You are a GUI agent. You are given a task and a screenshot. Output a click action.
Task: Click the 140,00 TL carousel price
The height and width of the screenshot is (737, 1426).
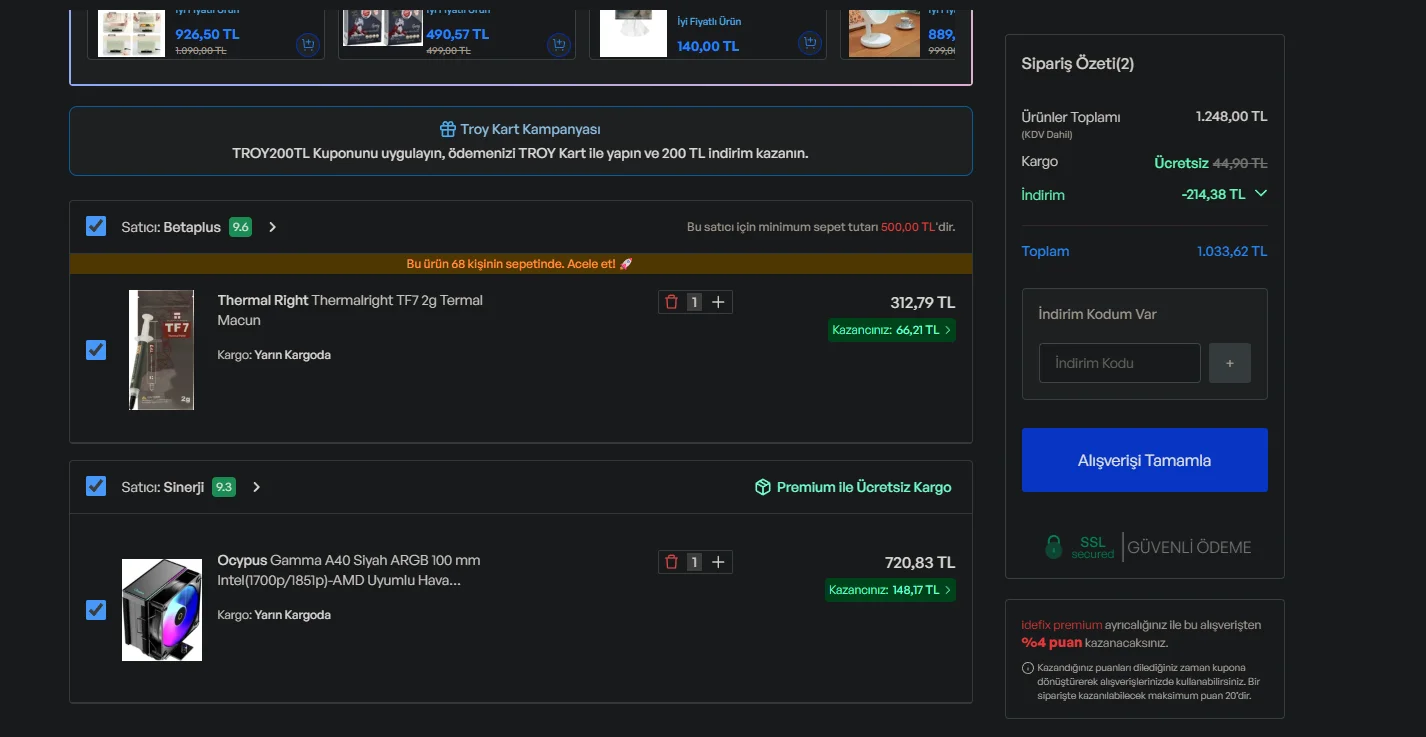tap(708, 46)
